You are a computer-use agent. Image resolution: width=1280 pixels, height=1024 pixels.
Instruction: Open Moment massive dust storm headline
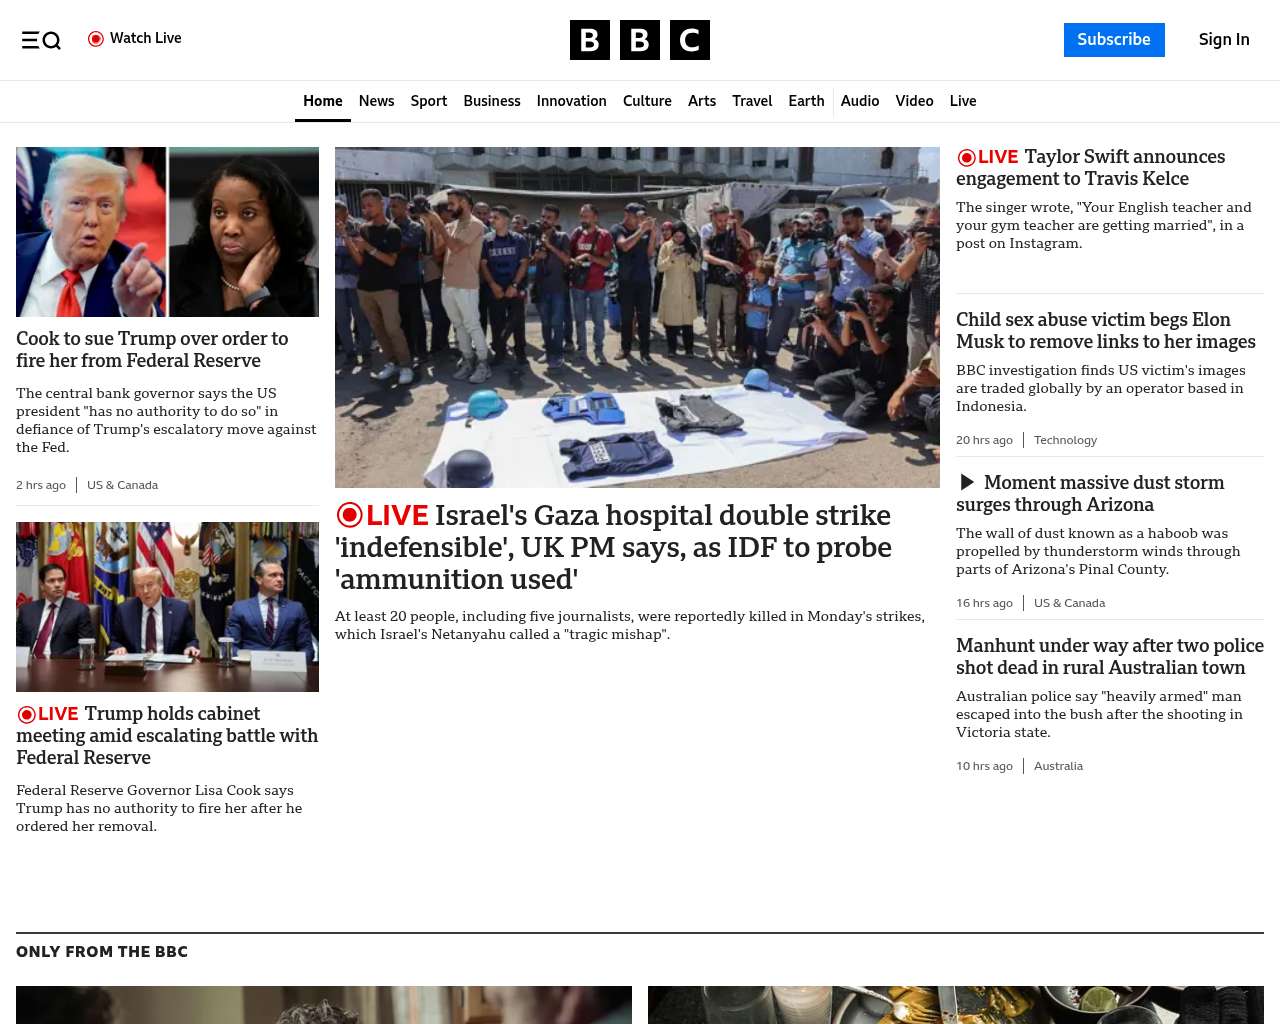click(1090, 494)
